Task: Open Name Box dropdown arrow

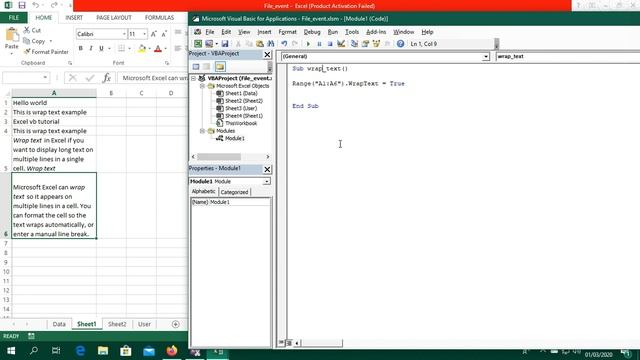Action: (45, 78)
